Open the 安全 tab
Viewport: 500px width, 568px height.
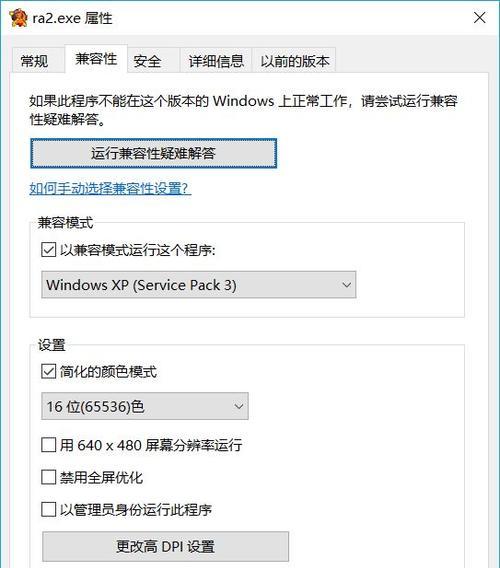[x=147, y=60]
